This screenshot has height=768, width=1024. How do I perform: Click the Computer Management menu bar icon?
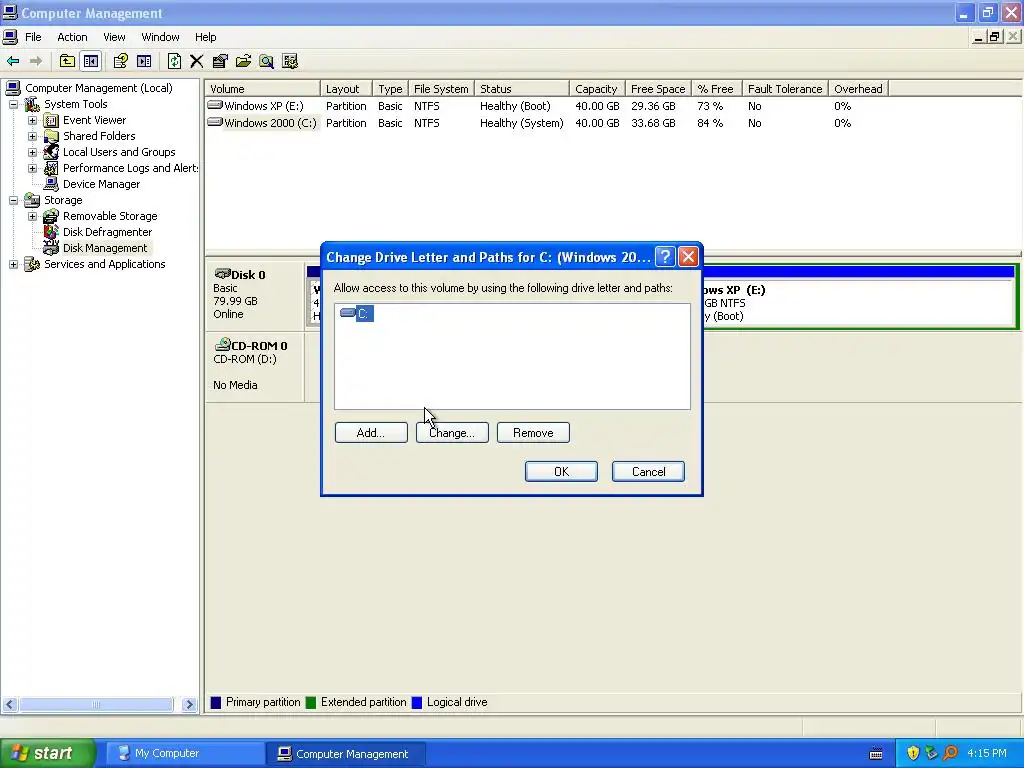(x=10, y=37)
